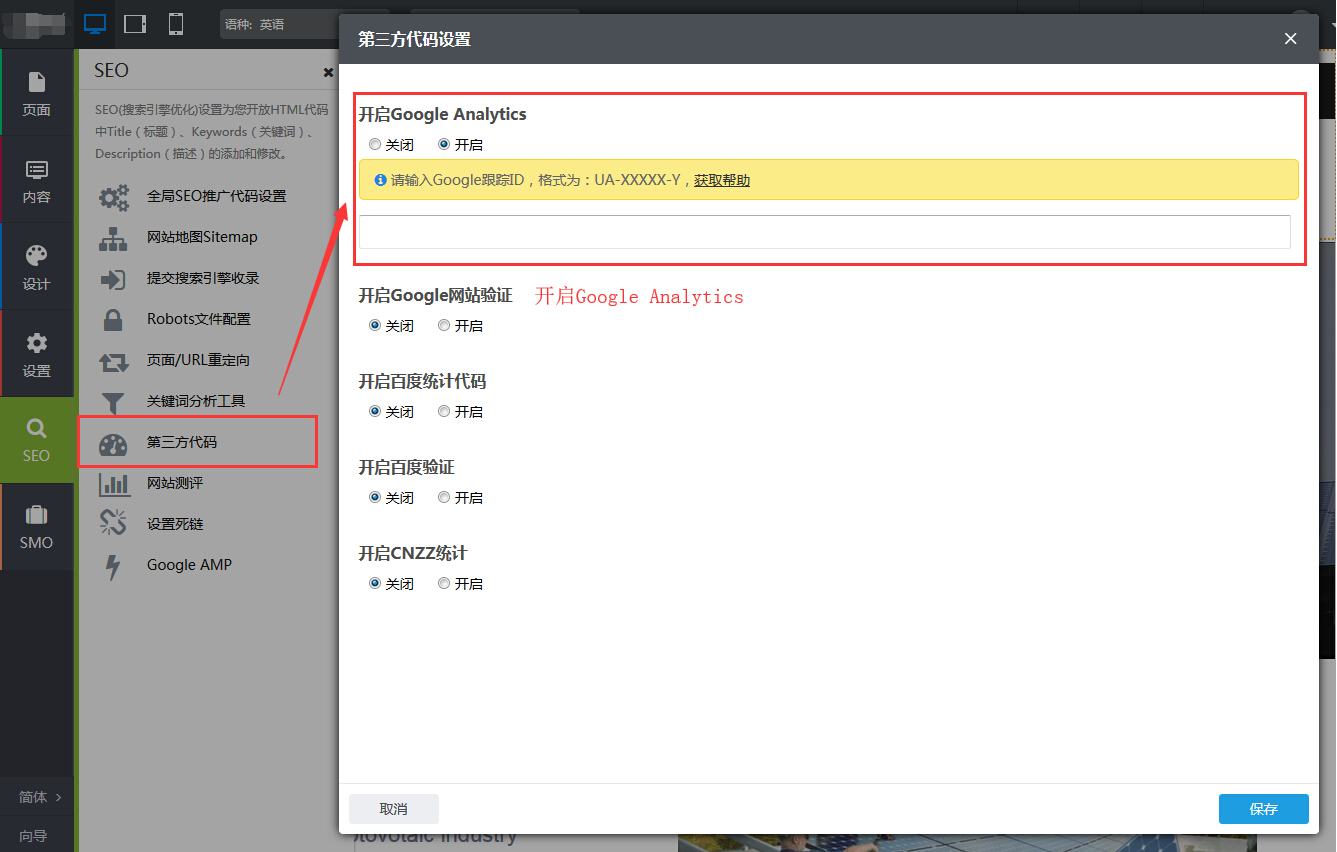This screenshot has height=852, width=1337.
Task: Enable 开启 for 百度统计代码
Action: click(x=444, y=412)
